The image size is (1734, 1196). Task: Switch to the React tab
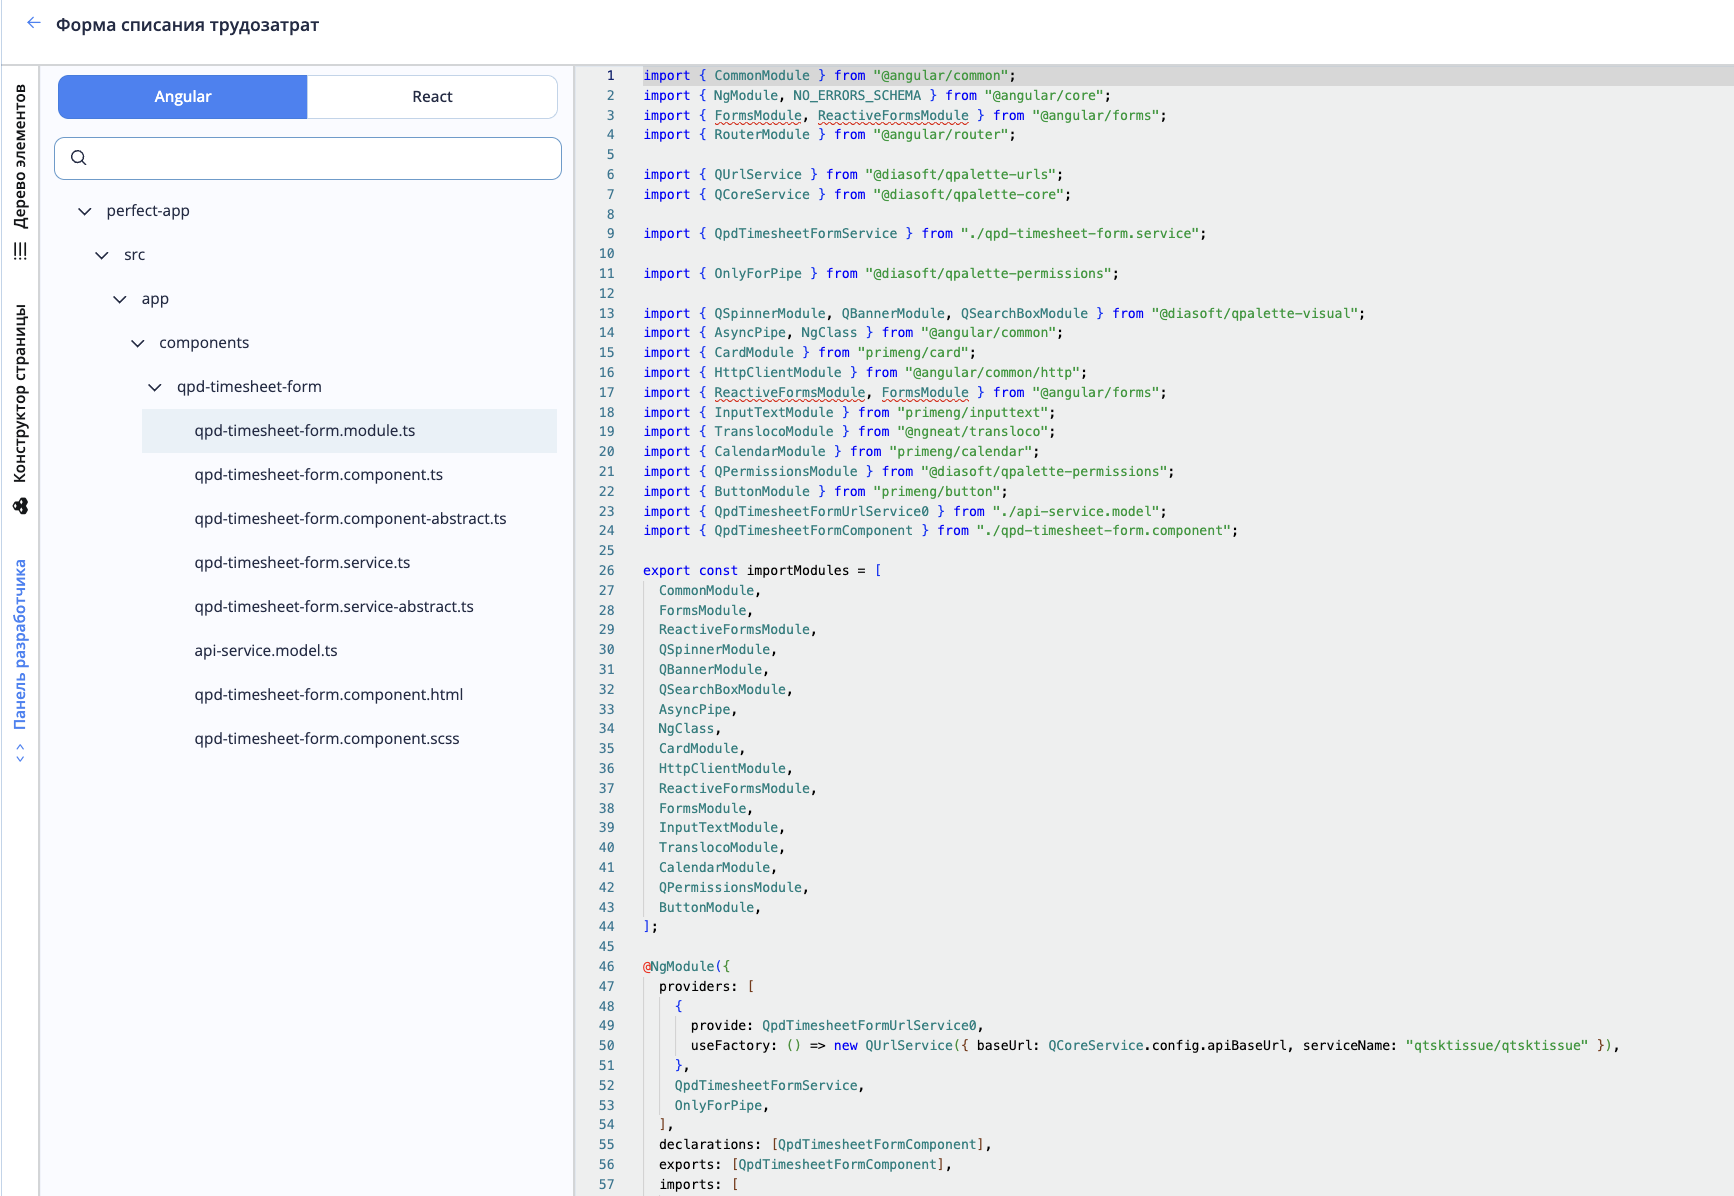[x=432, y=97]
